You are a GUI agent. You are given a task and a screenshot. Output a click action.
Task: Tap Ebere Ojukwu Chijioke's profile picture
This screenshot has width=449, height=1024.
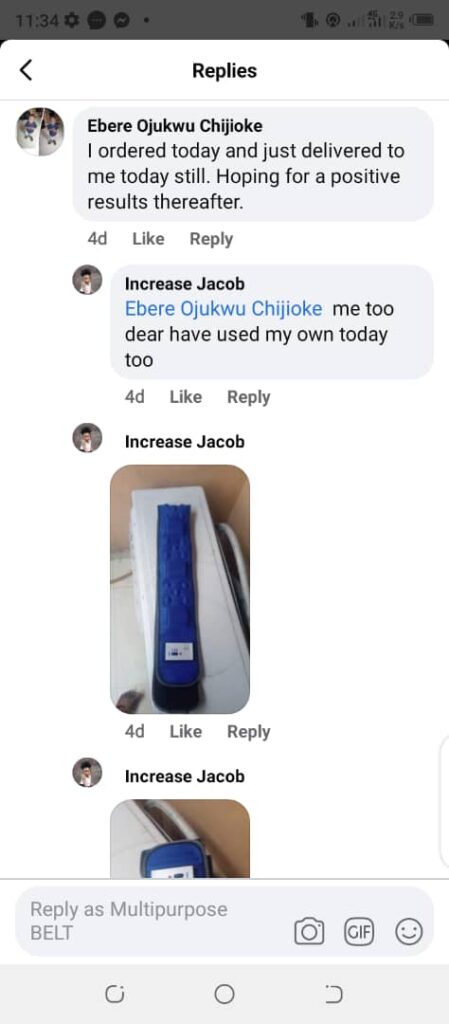(x=40, y=131)
